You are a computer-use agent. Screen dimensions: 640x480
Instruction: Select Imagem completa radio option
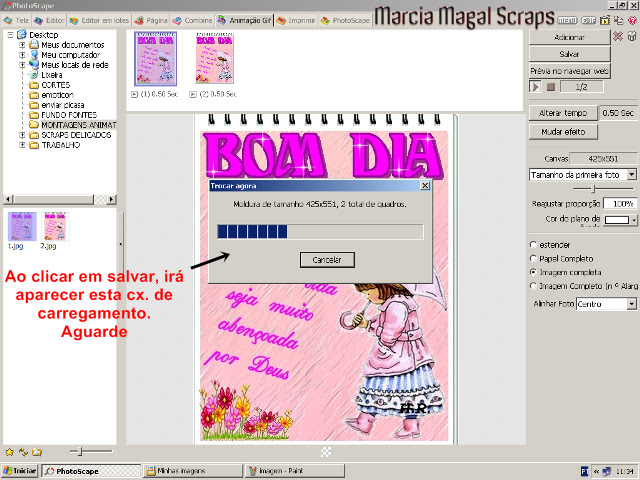533,272
